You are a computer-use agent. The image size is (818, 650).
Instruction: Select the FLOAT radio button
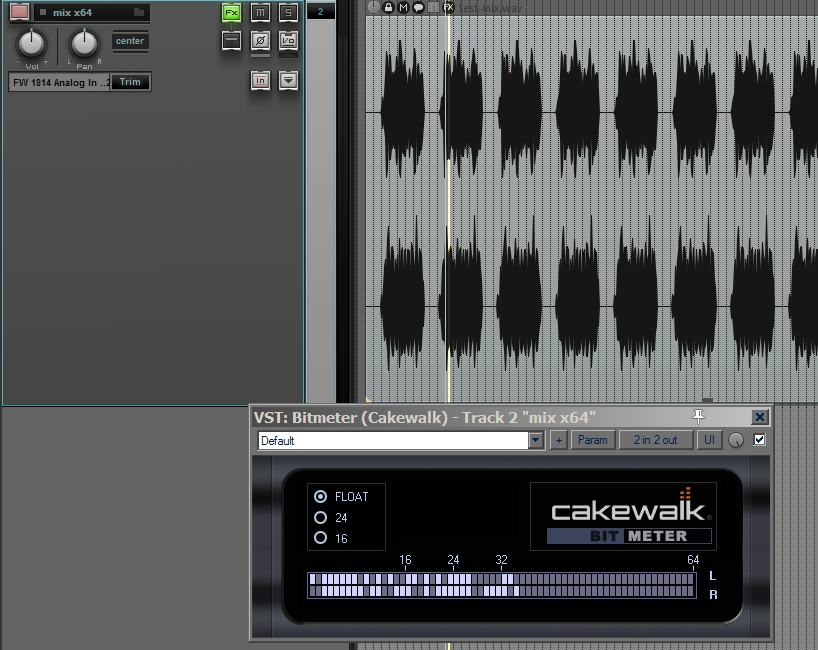[320, 496]
